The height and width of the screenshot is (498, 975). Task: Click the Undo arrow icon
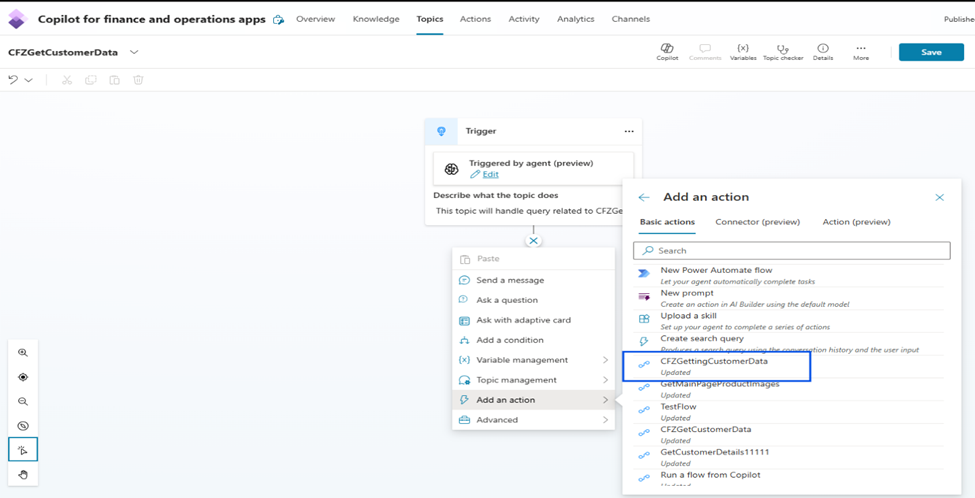(x=13, y=80)
